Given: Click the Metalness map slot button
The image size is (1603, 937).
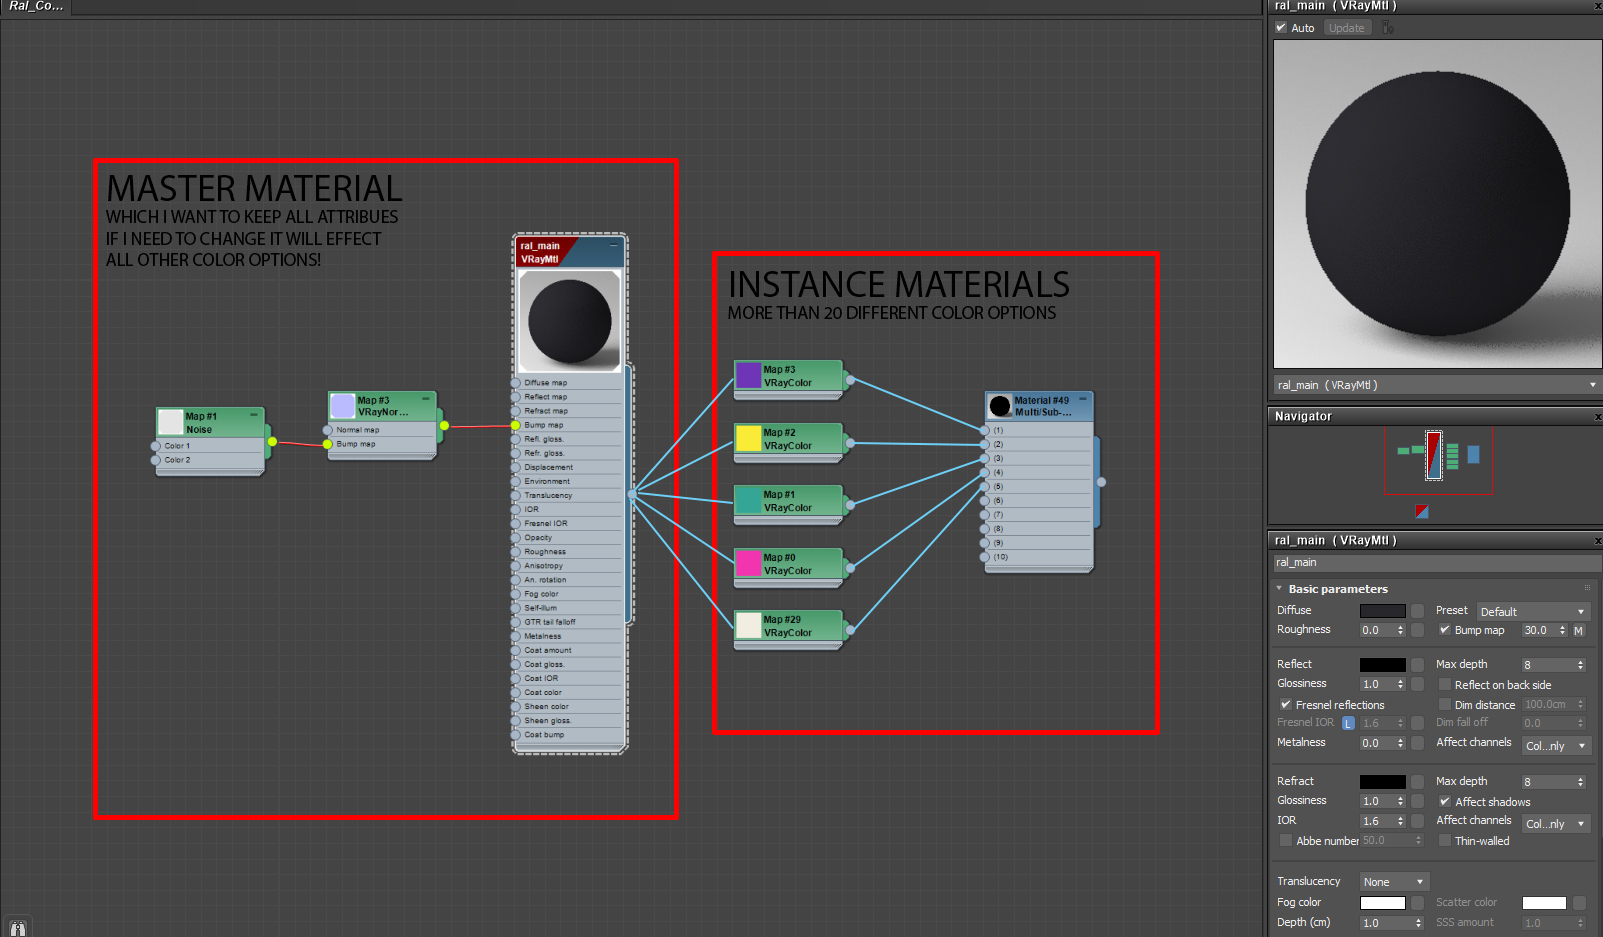Looking at the screenshot, I should (x=1417, y=743).
